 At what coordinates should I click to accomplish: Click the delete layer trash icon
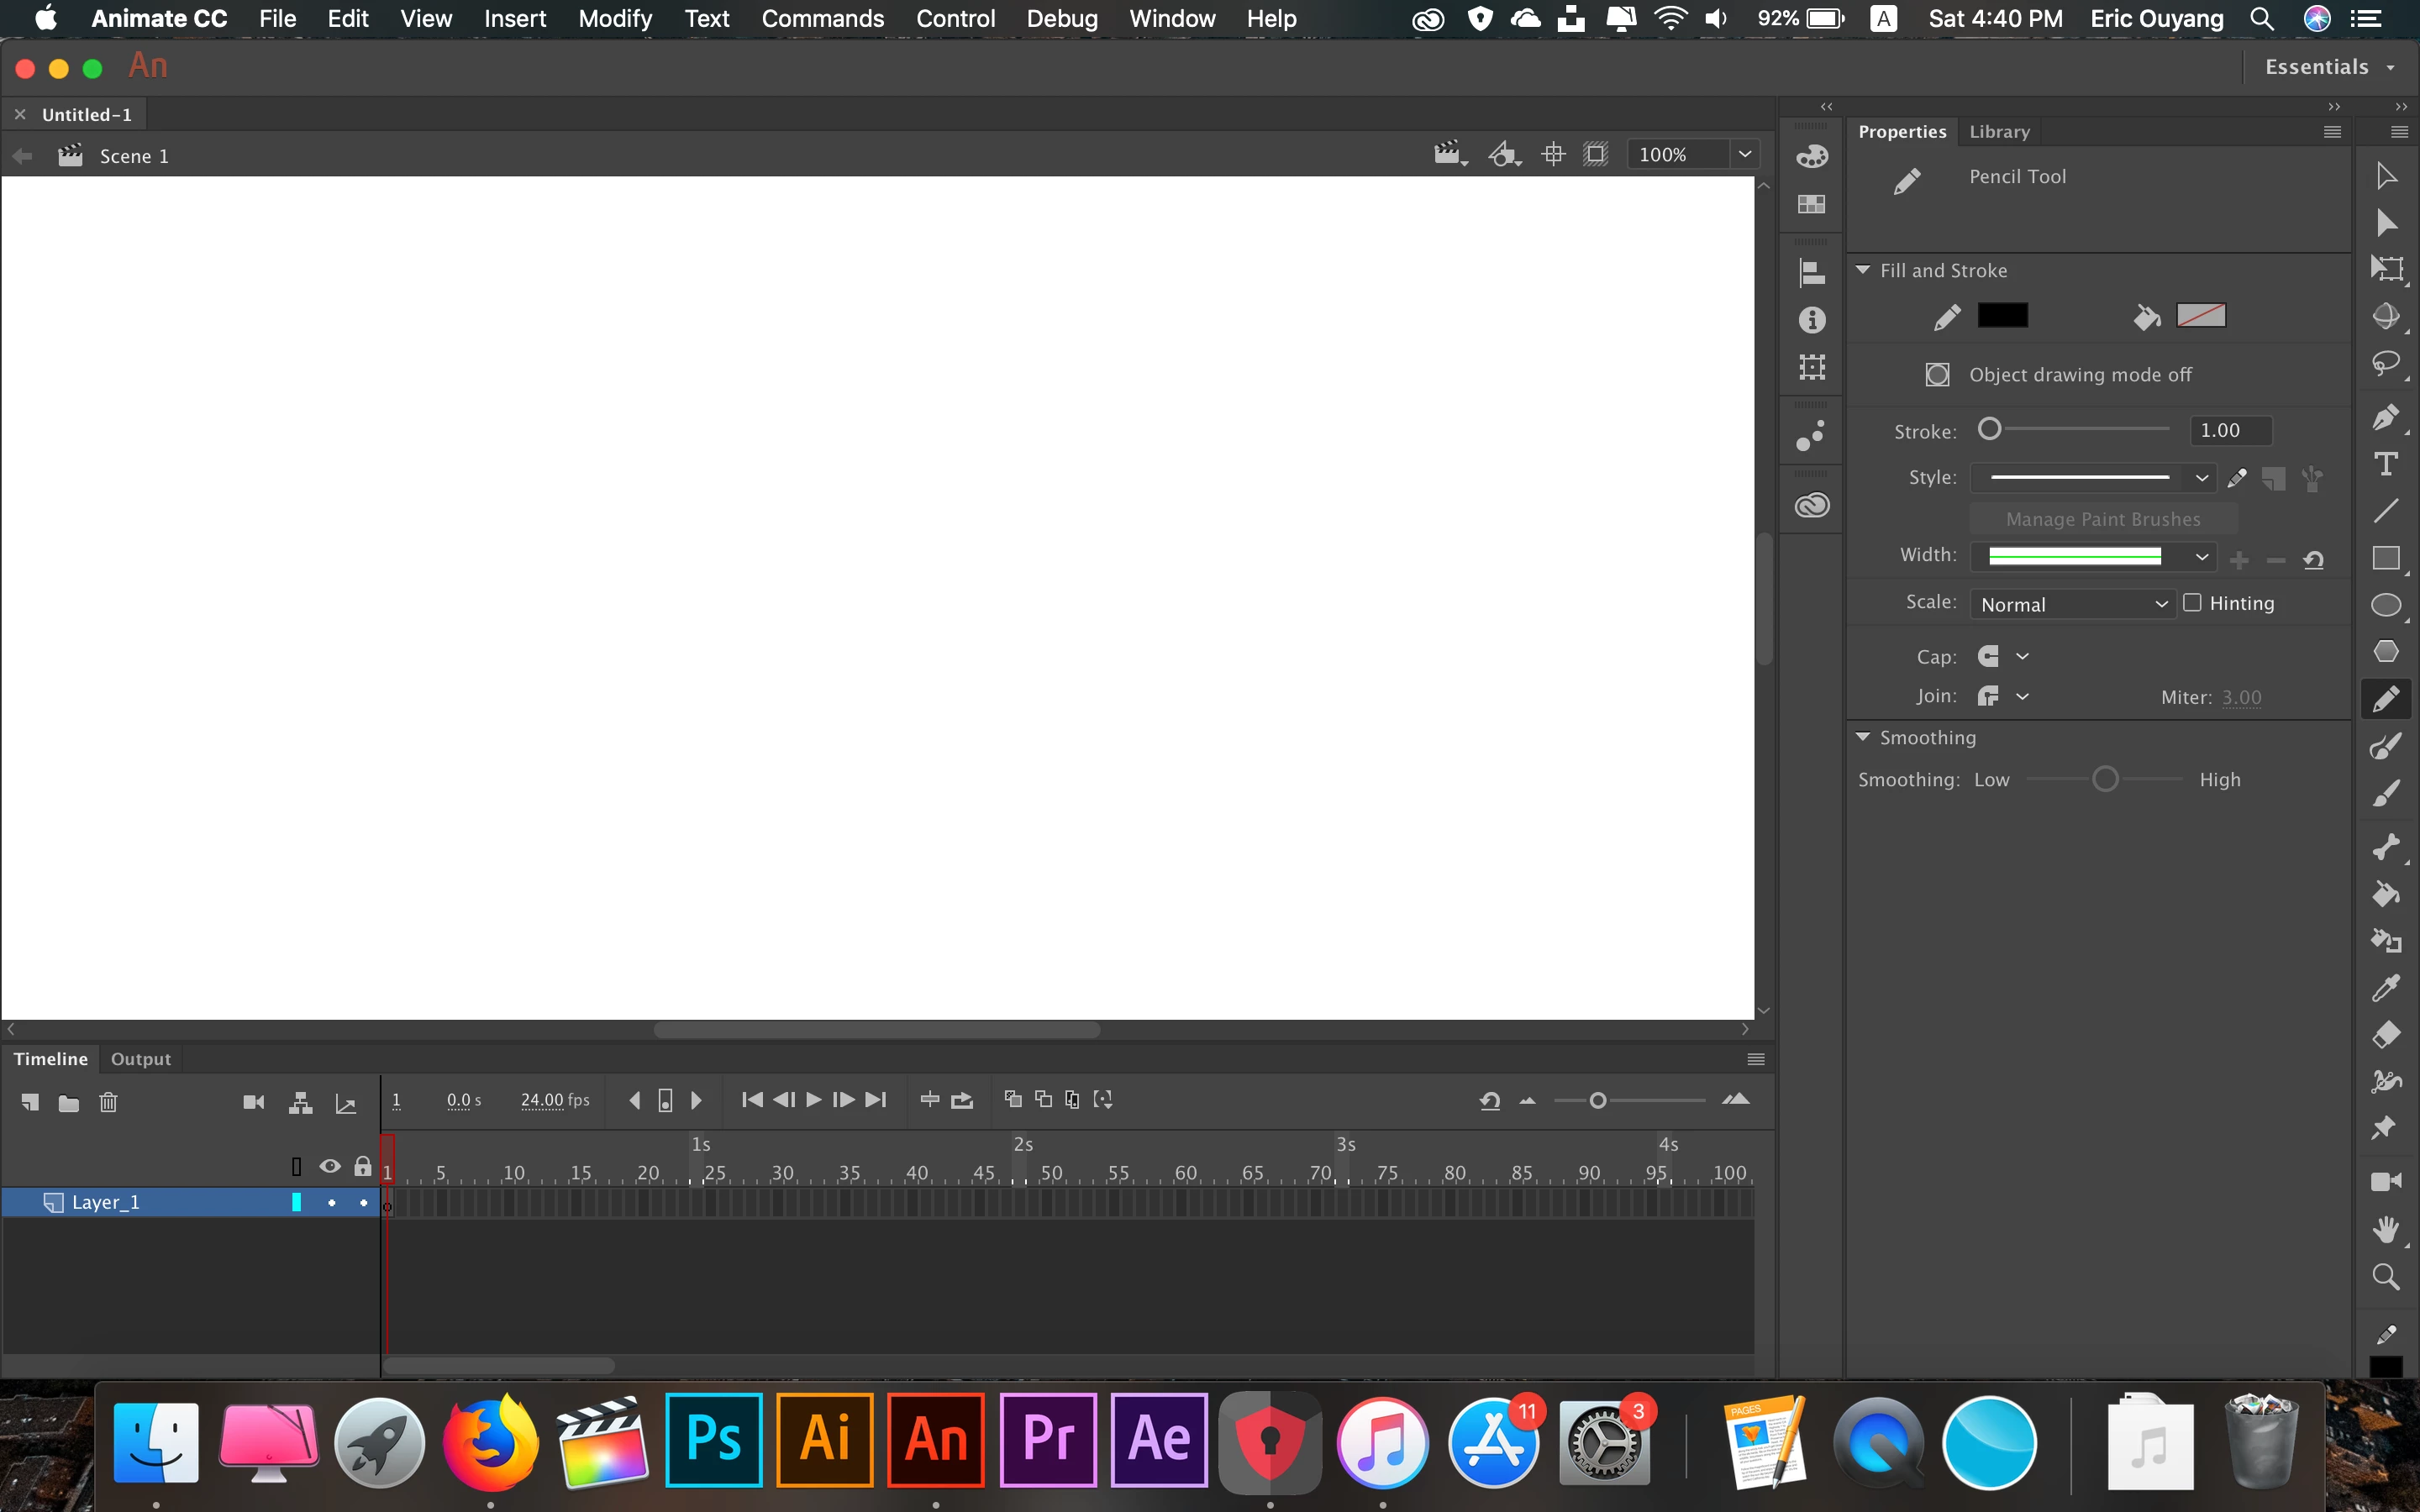pos(108,1102)
